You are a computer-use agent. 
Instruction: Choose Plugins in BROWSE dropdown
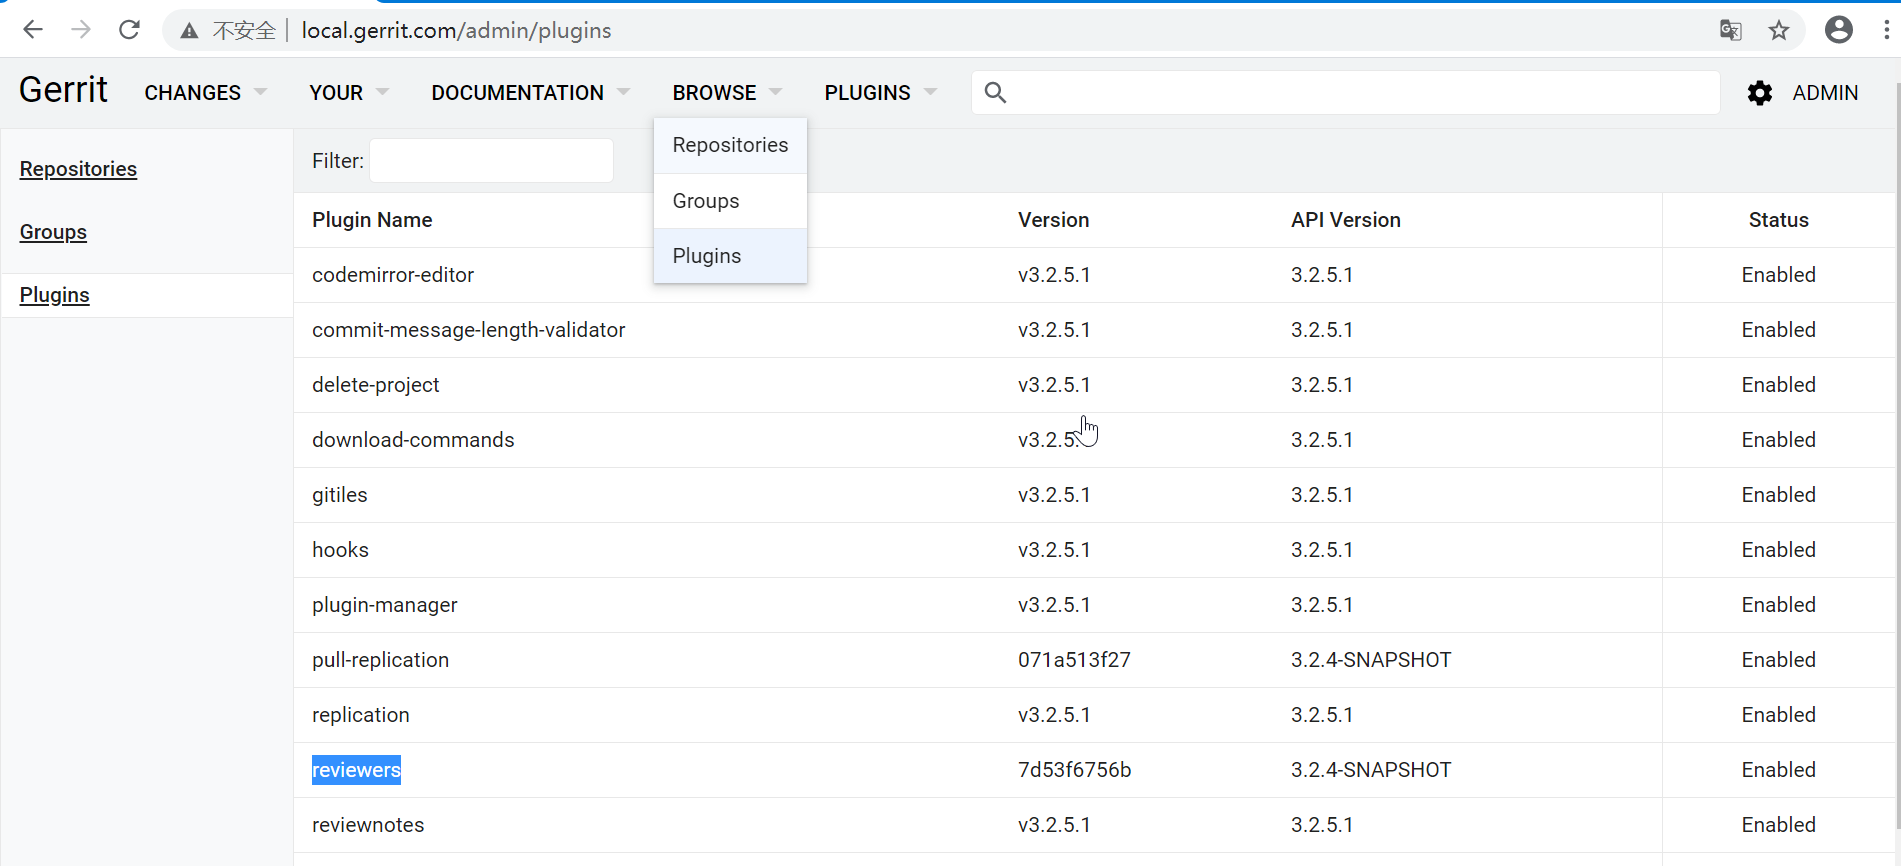click(730, 256)
